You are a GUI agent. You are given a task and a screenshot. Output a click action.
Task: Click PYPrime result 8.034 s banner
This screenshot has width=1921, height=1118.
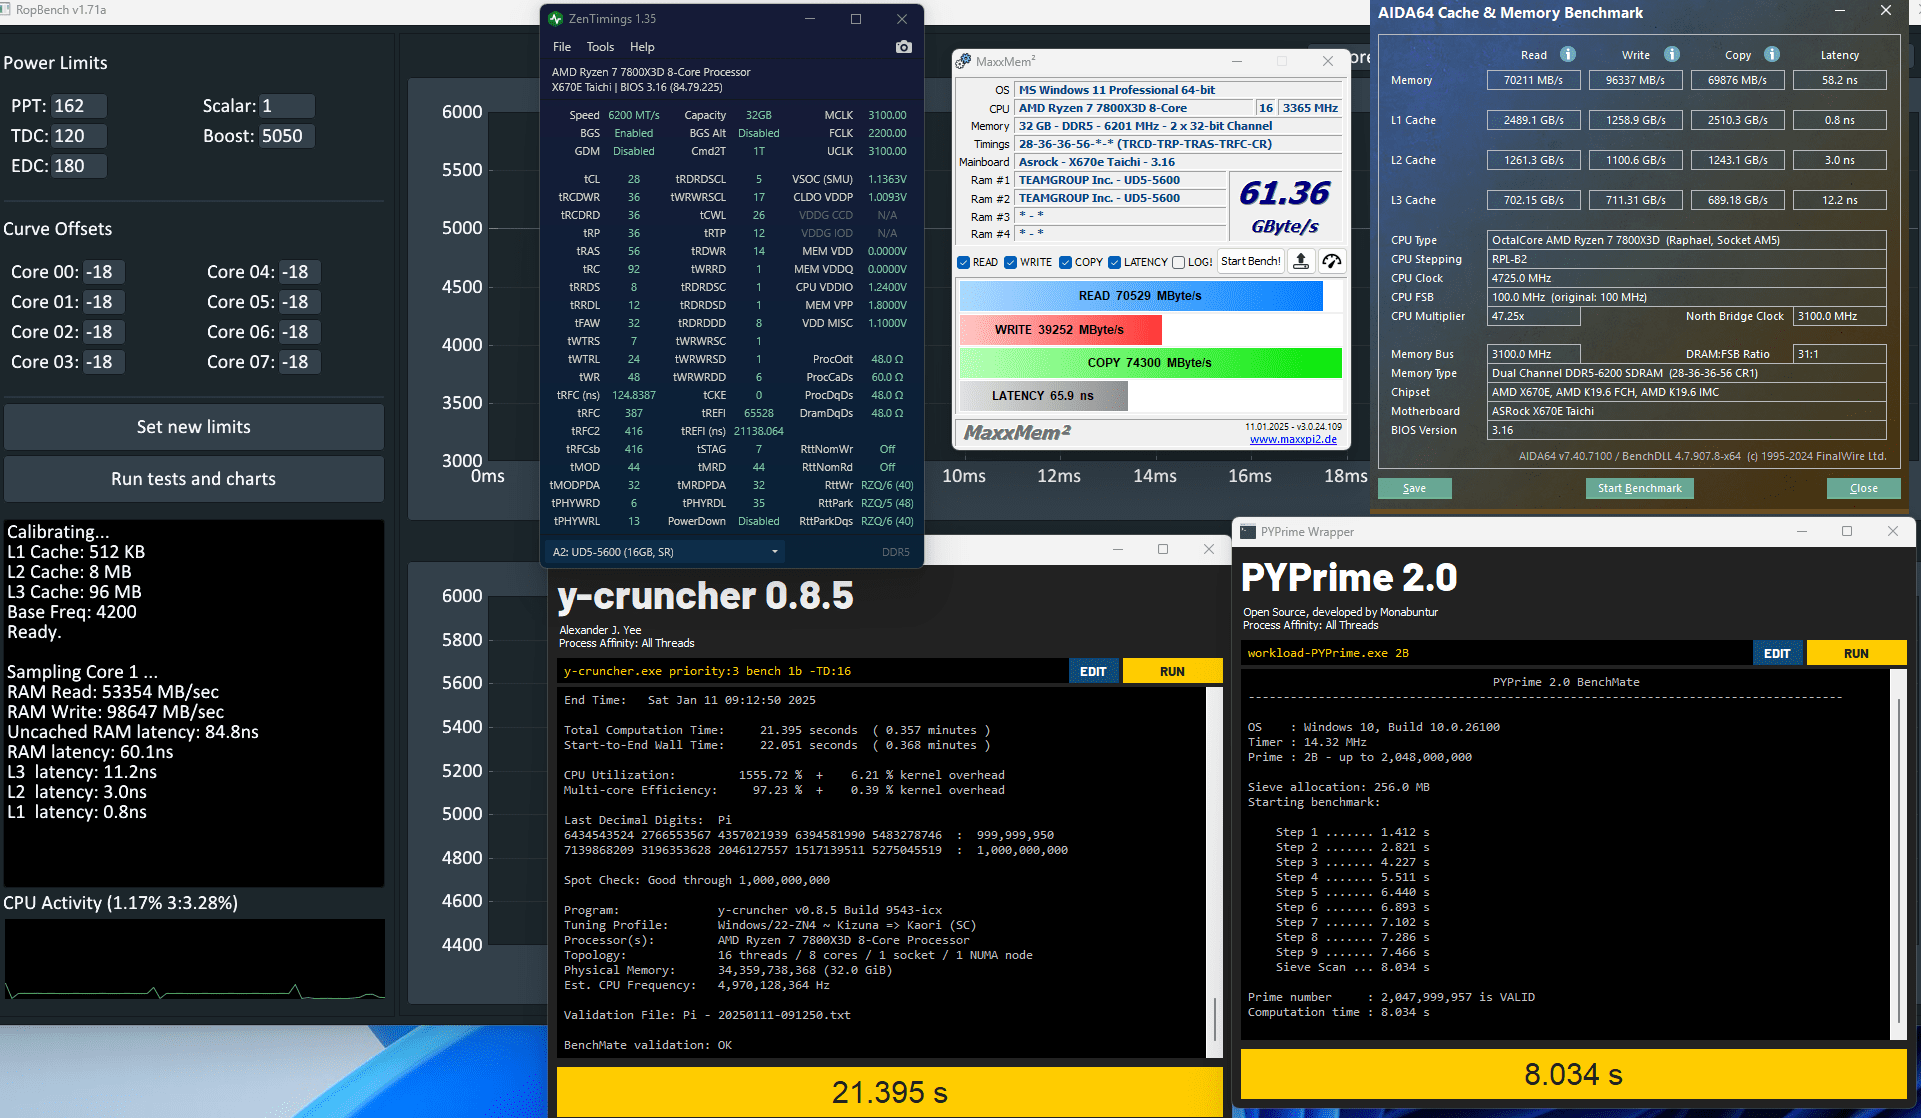tap(1573, 1074)
